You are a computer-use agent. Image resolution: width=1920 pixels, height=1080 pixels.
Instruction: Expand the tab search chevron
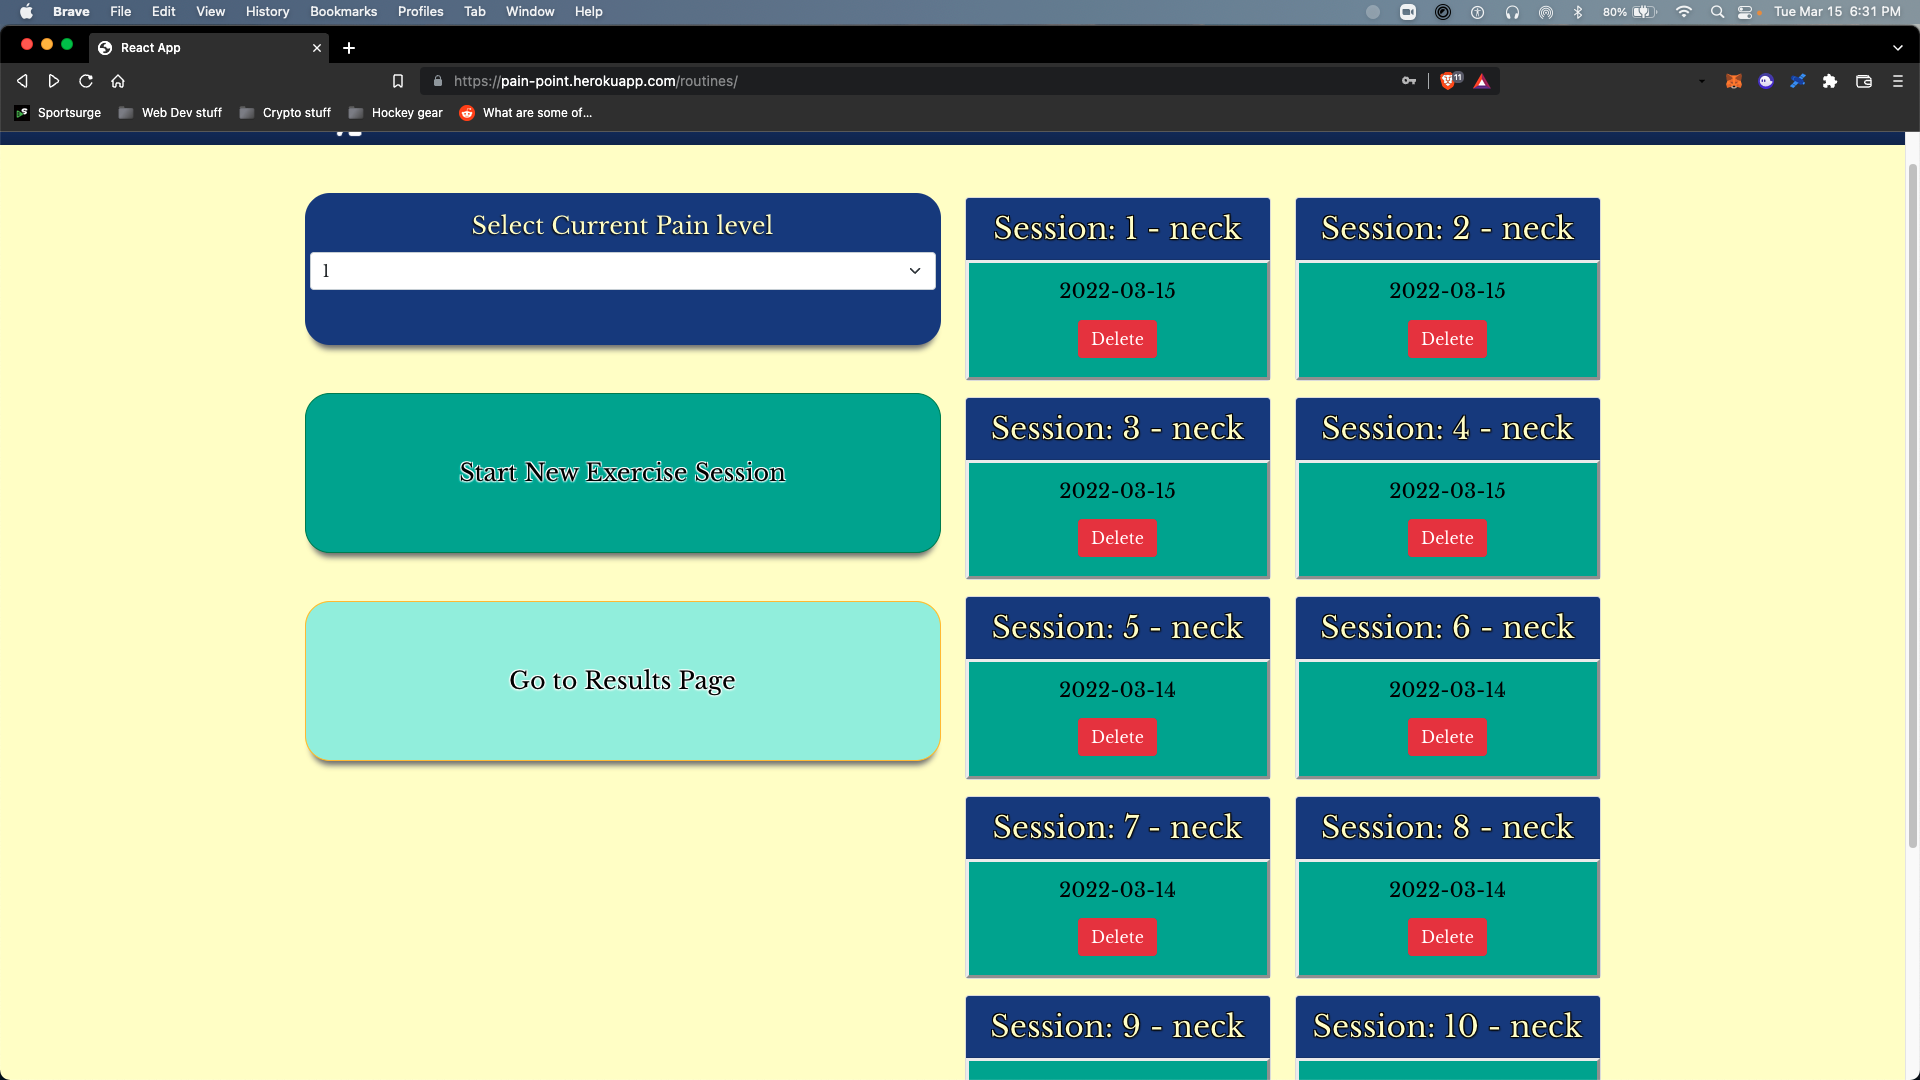pyautogui.click(x=1898, y=47)
